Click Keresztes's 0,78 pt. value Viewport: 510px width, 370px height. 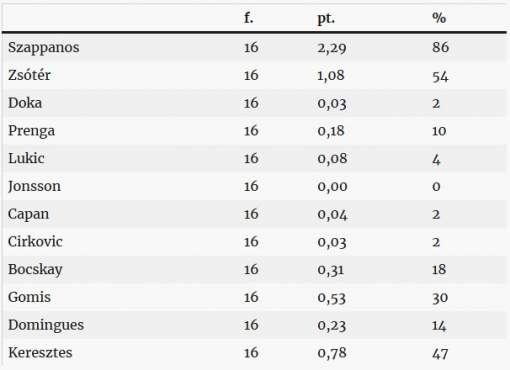(332, 353)
